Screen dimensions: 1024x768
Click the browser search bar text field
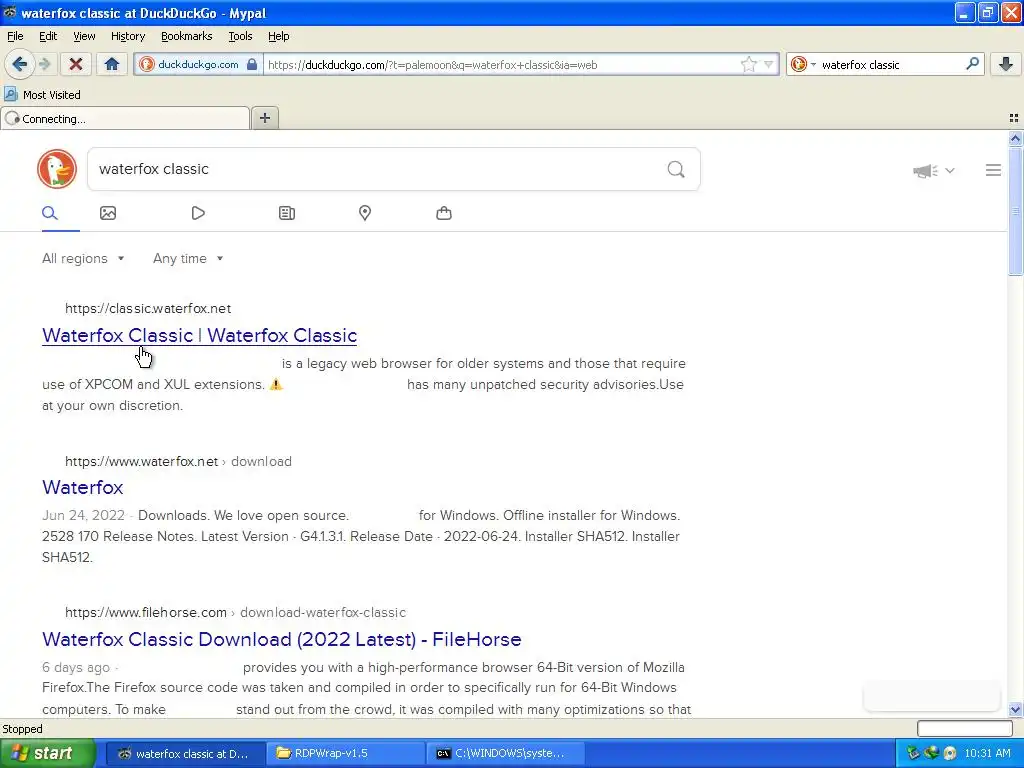tap(891, 65)
